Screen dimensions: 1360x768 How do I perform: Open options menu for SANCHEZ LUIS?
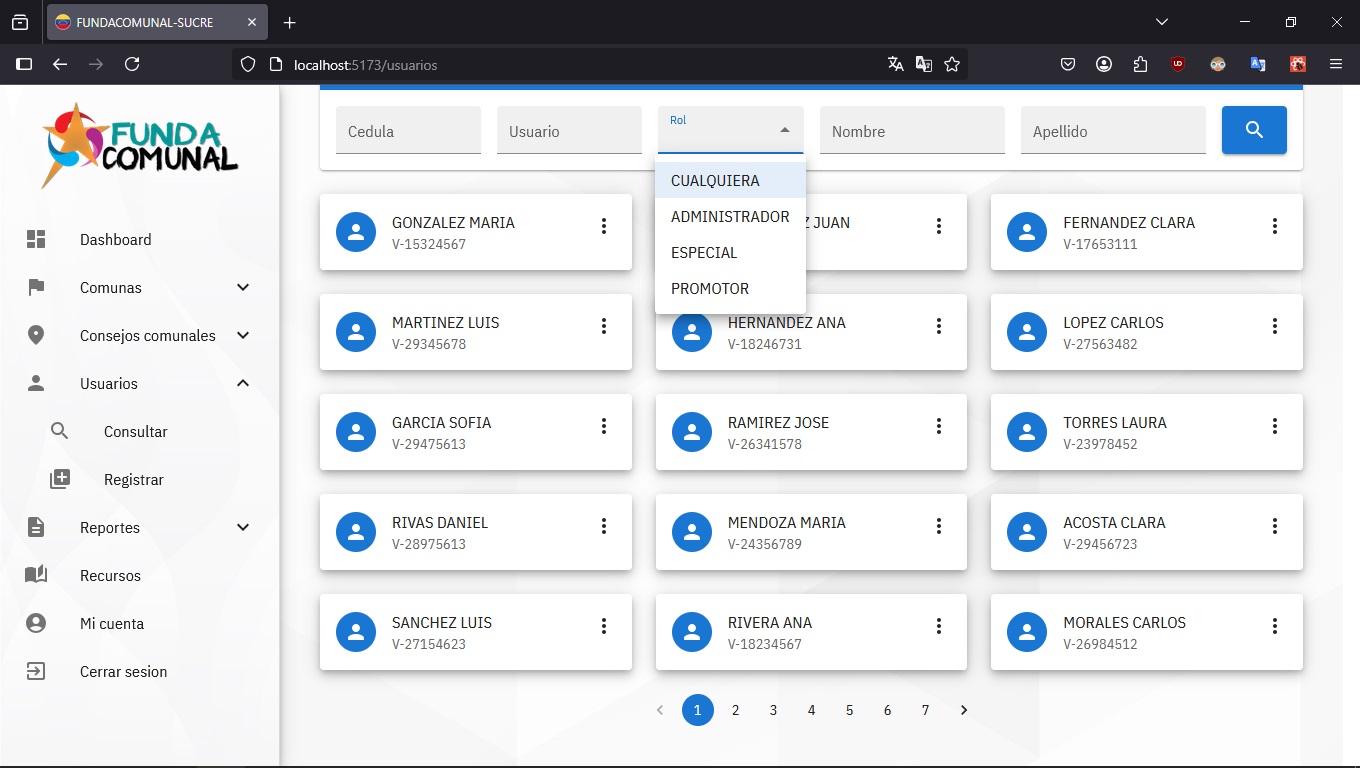coord(604,626)
